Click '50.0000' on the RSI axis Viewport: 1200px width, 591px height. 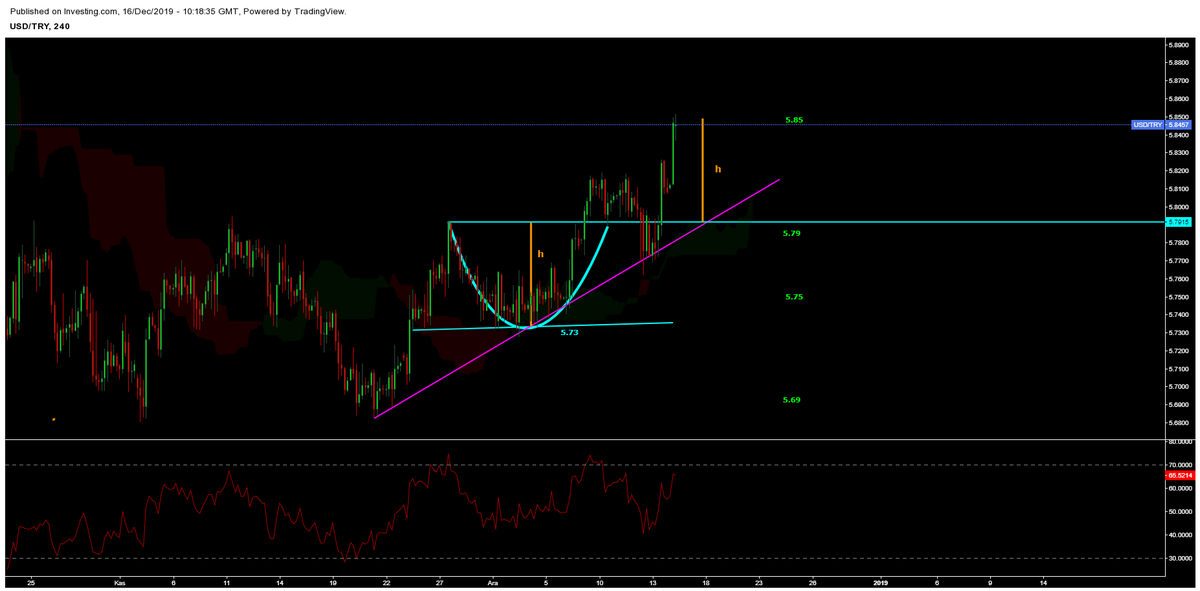1180,512
